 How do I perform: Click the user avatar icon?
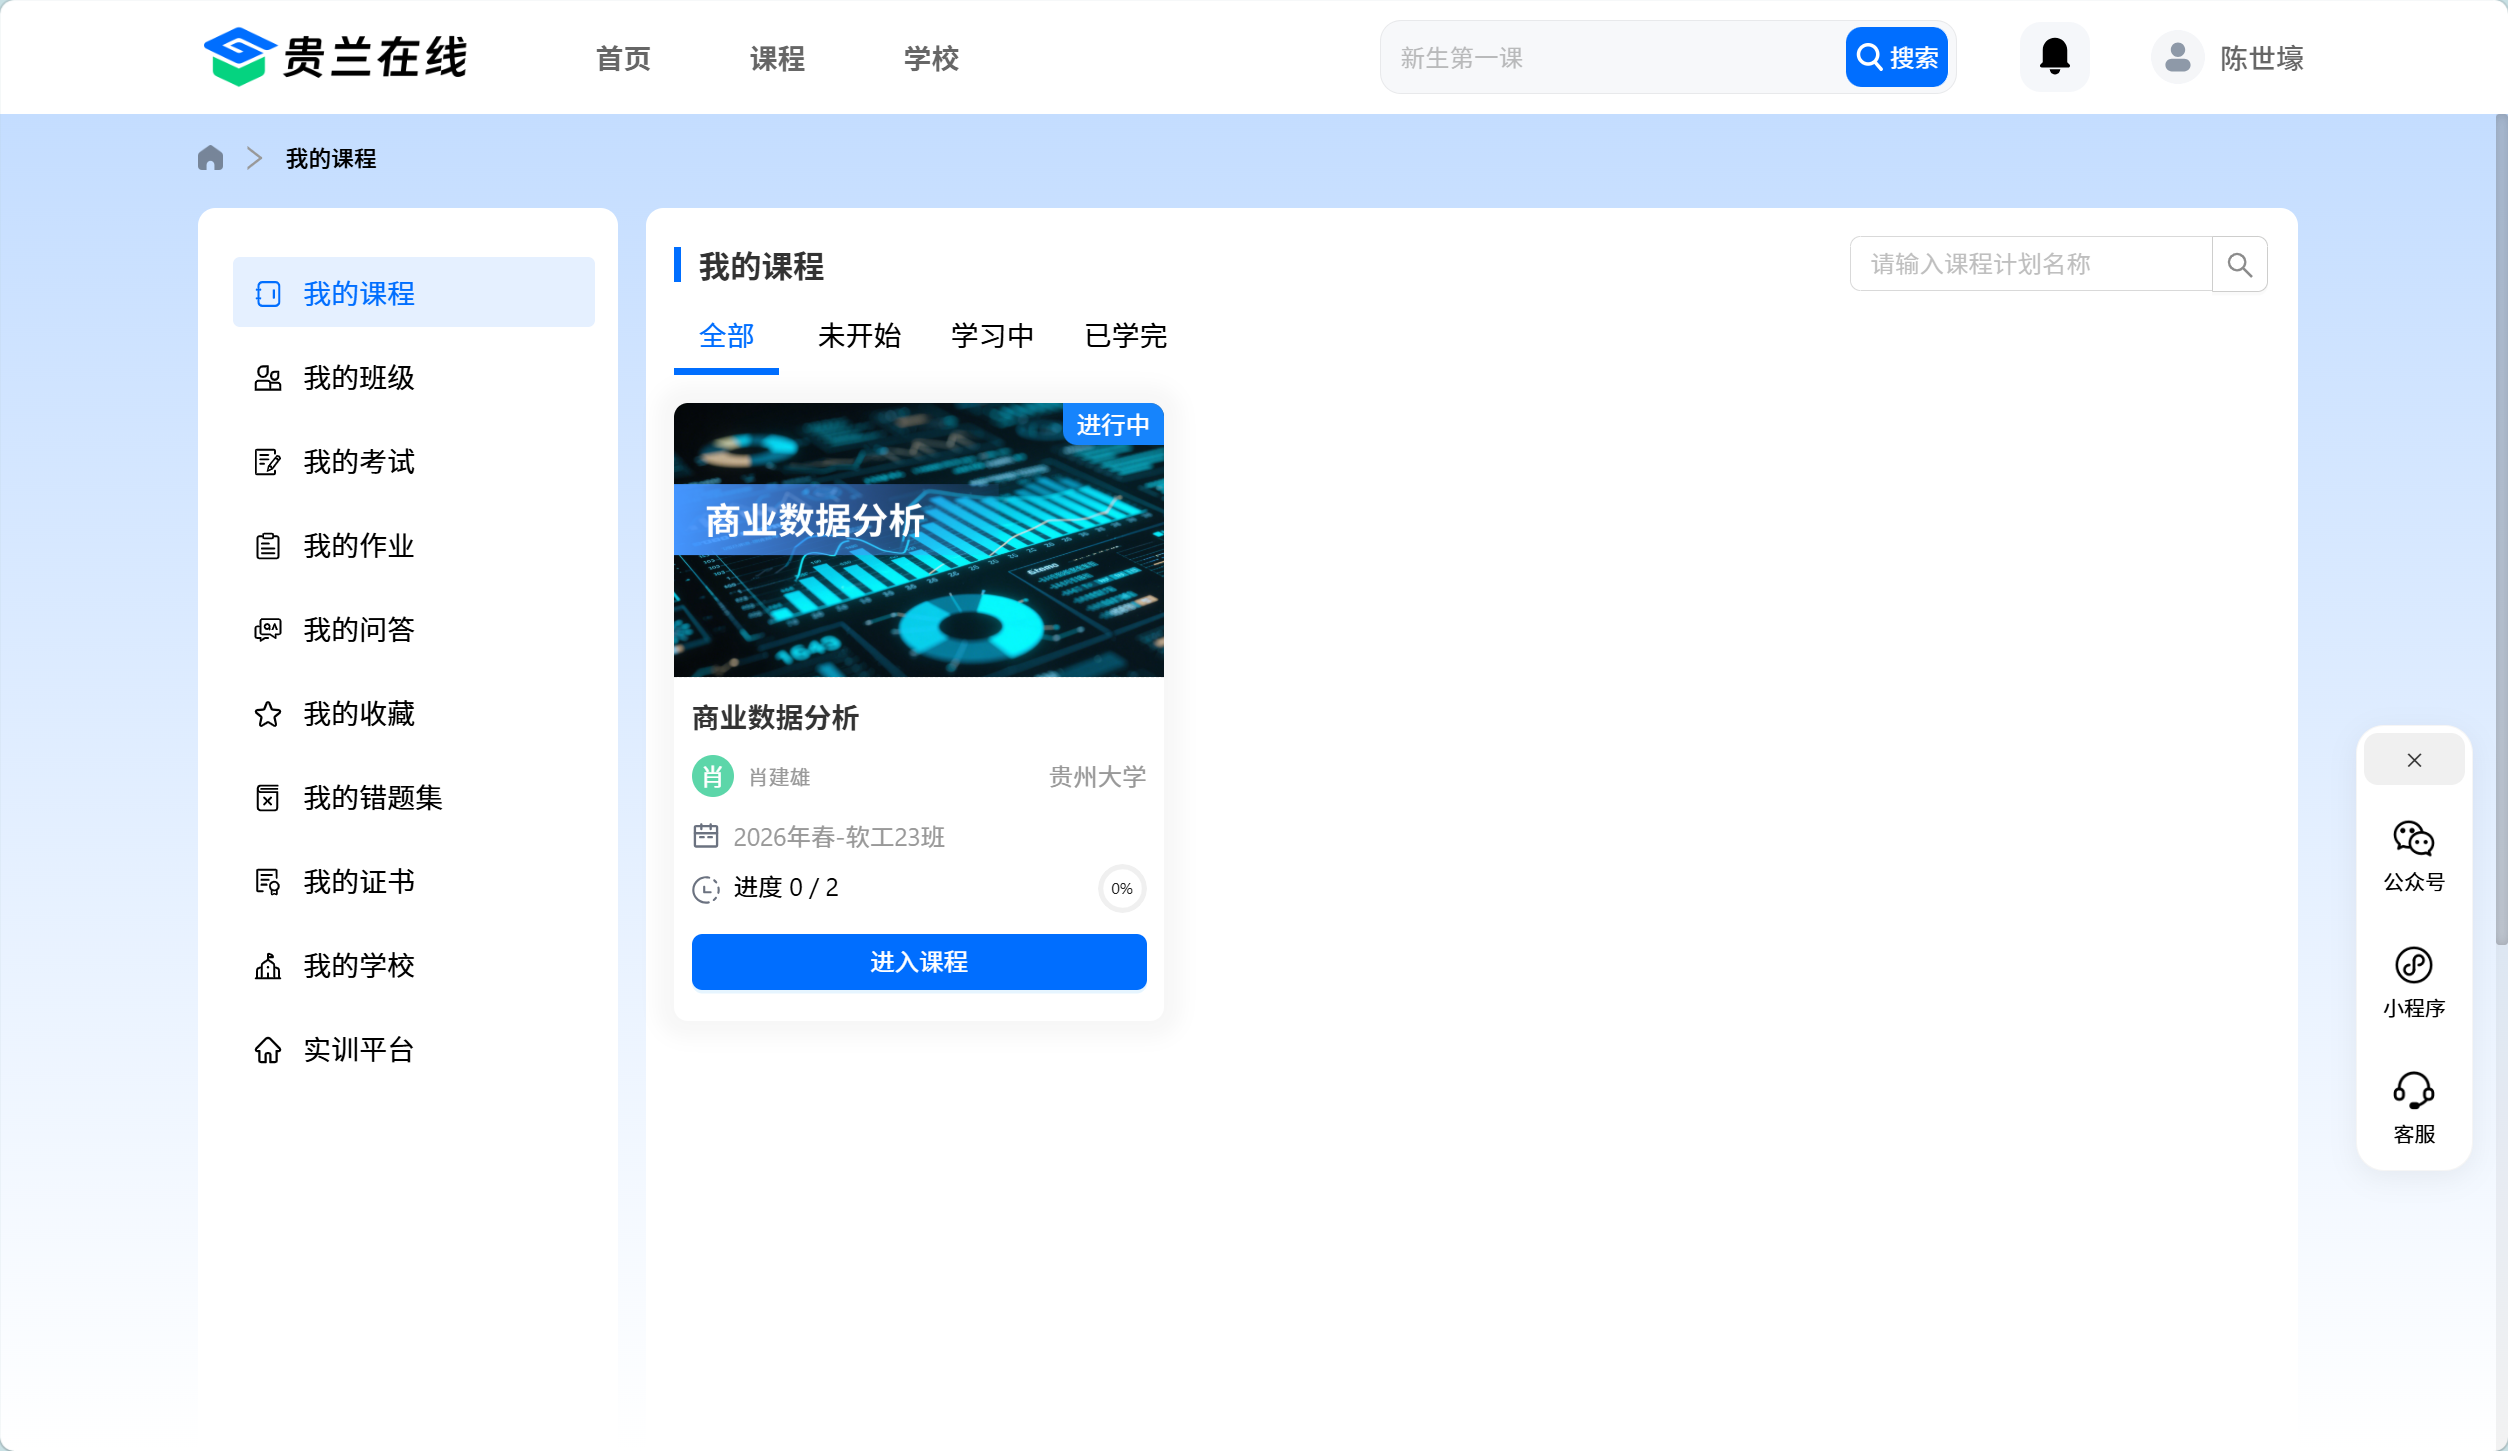(x=2177, y=57)
